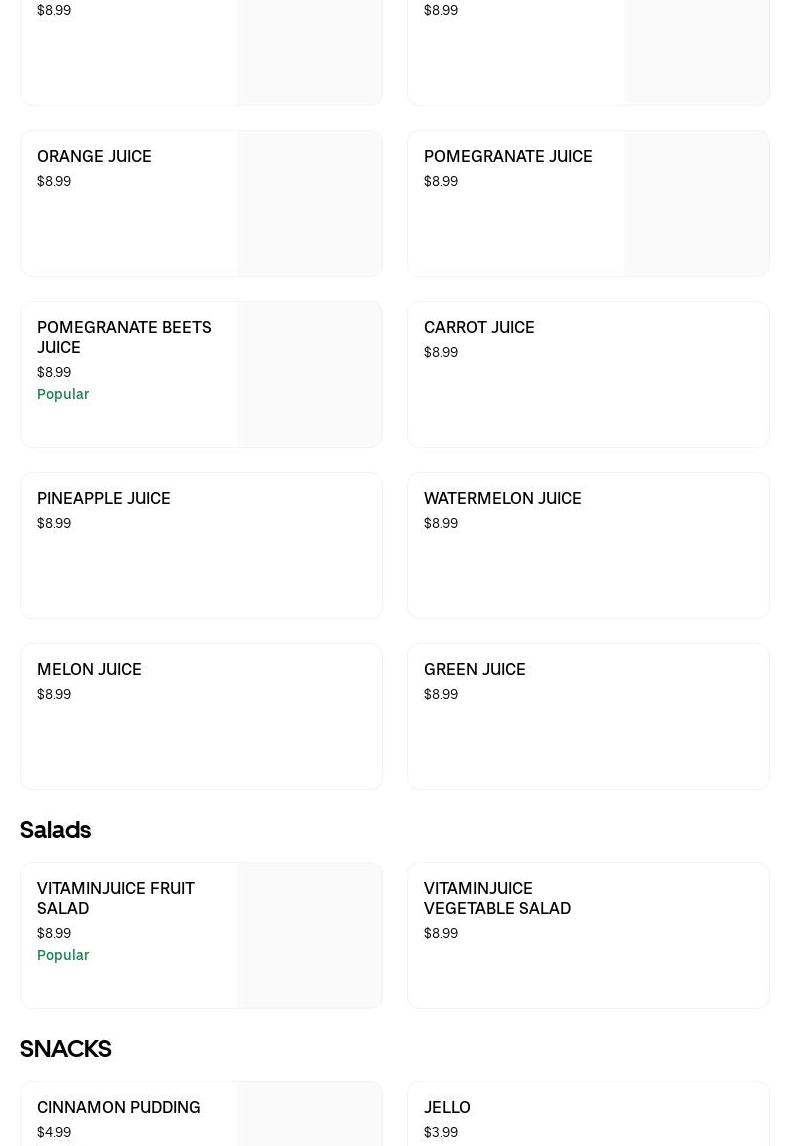Image resolution: width=804 pixels, height=1146 pixels.
Task: Open the Cinnamon Pudding snack item
Action: point(119,1108)
